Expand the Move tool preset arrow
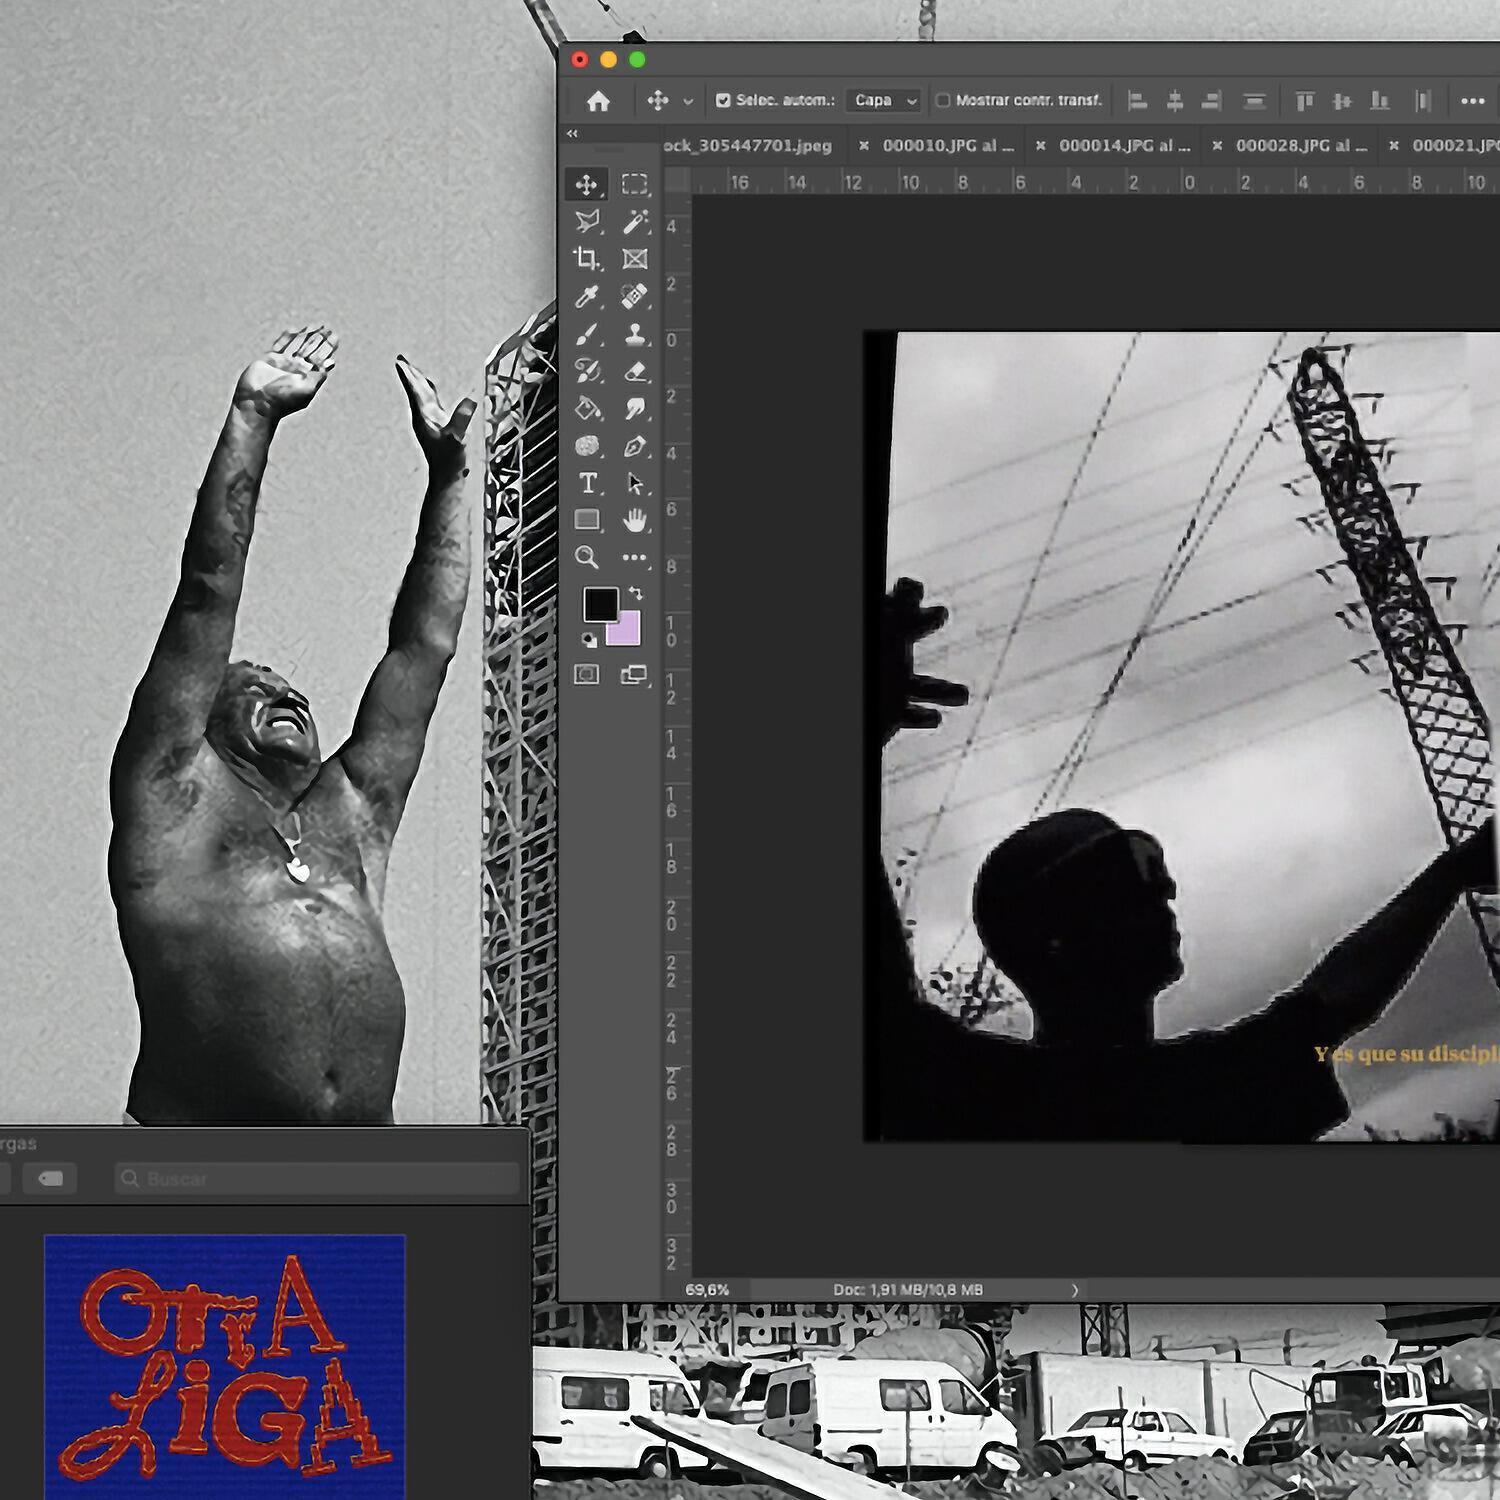1500x1500 pixels. coord(688,101)
